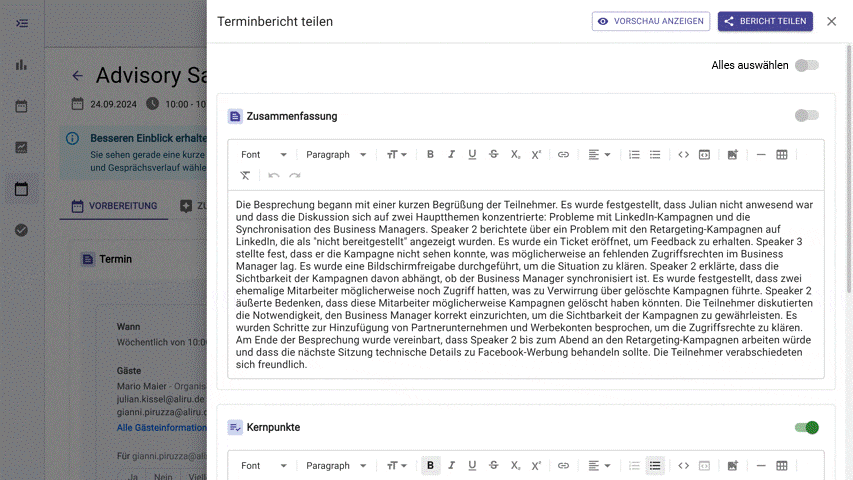Insert image in Kernpunkte editor
853x480 pixels.
[x=733, y=465]
